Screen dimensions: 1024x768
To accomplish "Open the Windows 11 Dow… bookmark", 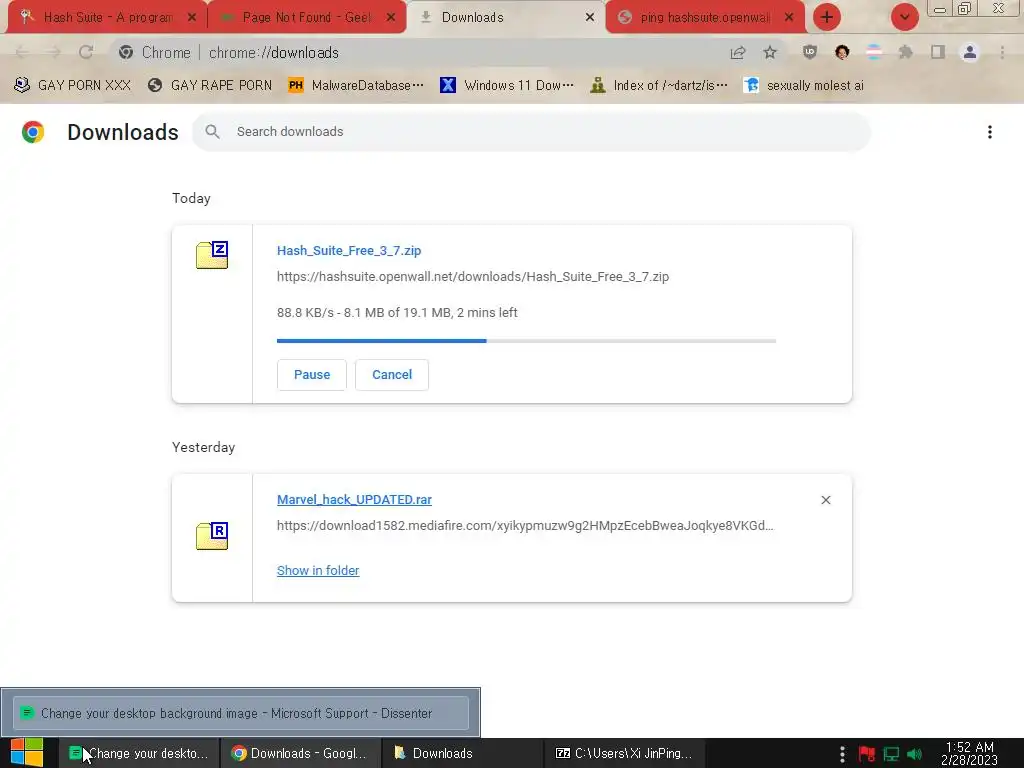I will tap(507, 86).
